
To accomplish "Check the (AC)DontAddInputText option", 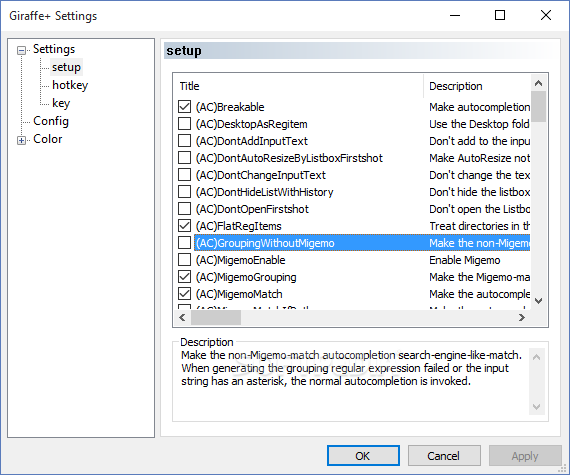I will coord(184,141).
